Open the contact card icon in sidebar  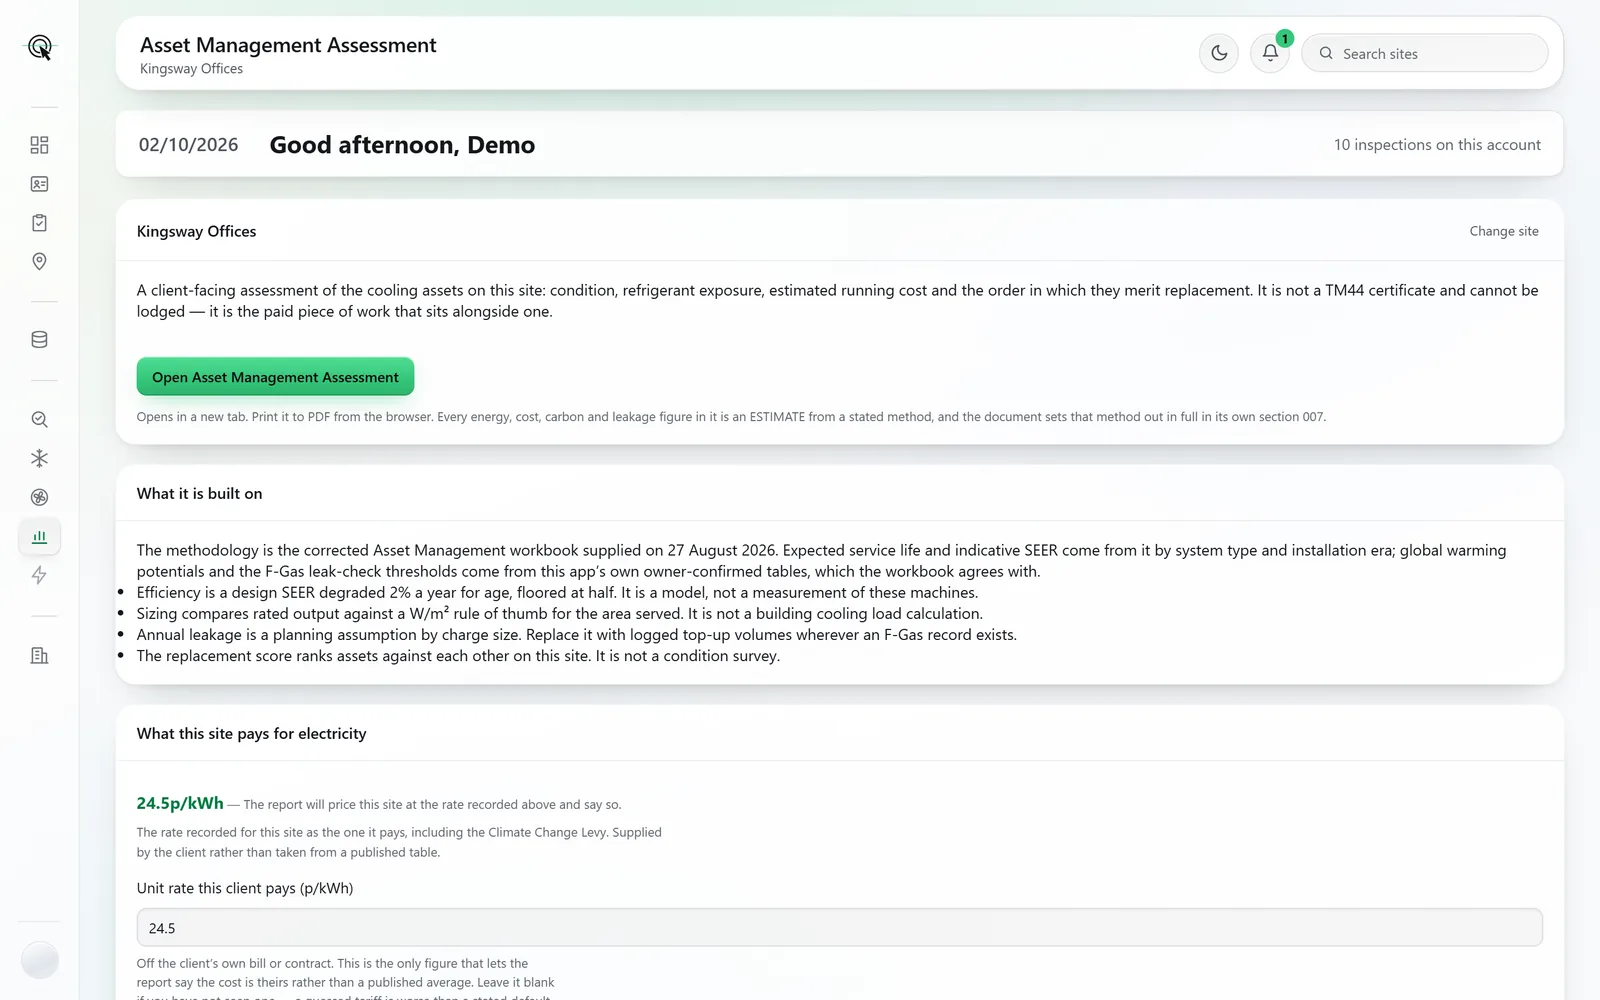tap(39, 184)
